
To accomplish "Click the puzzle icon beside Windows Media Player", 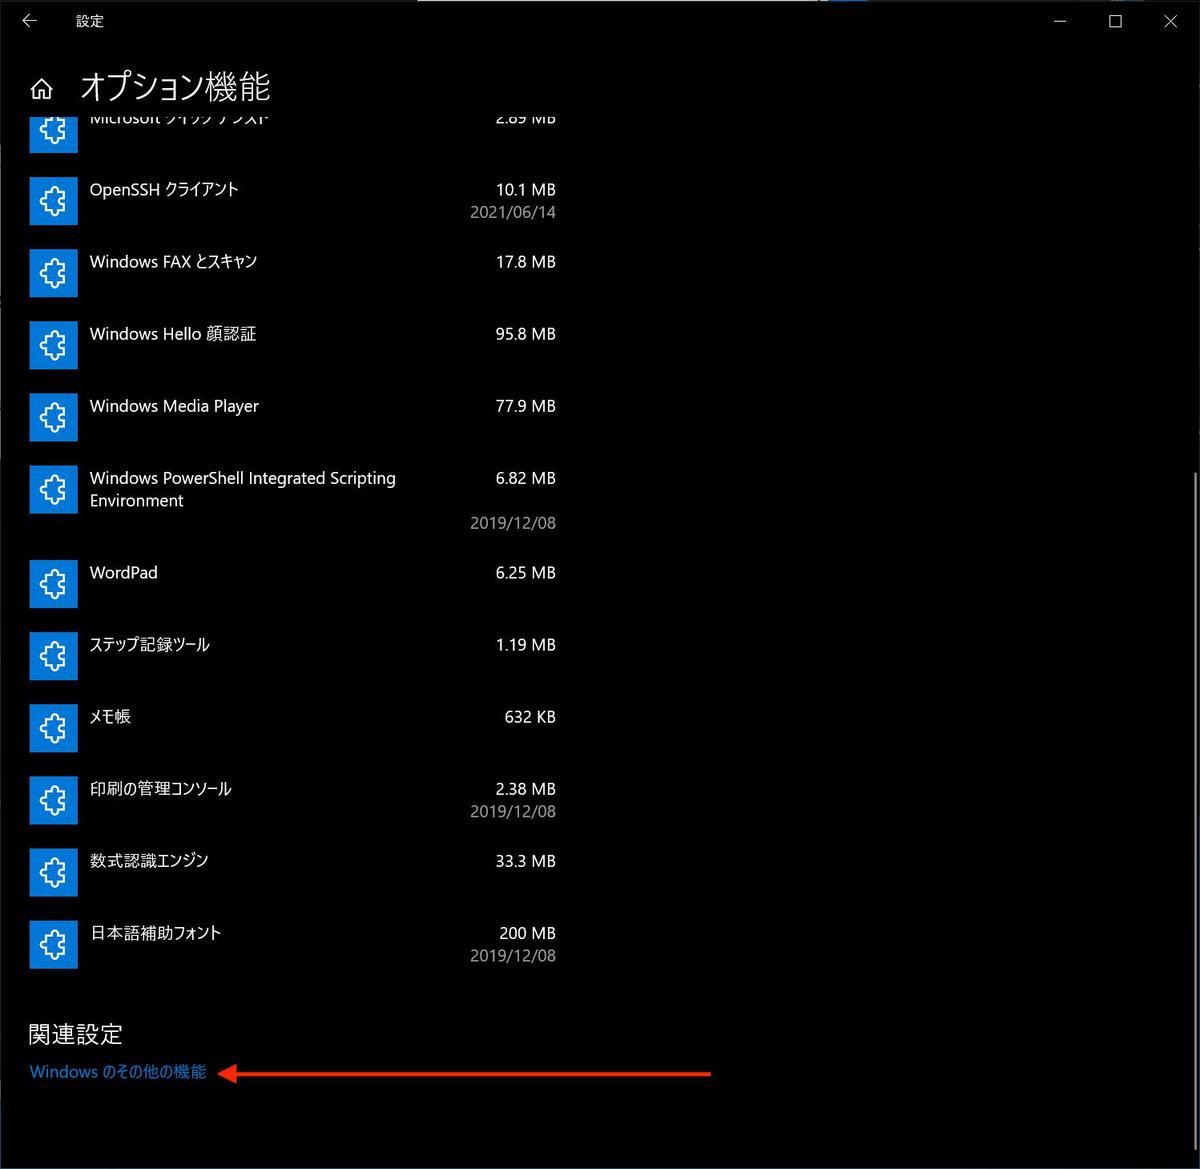I will (54, 417).
